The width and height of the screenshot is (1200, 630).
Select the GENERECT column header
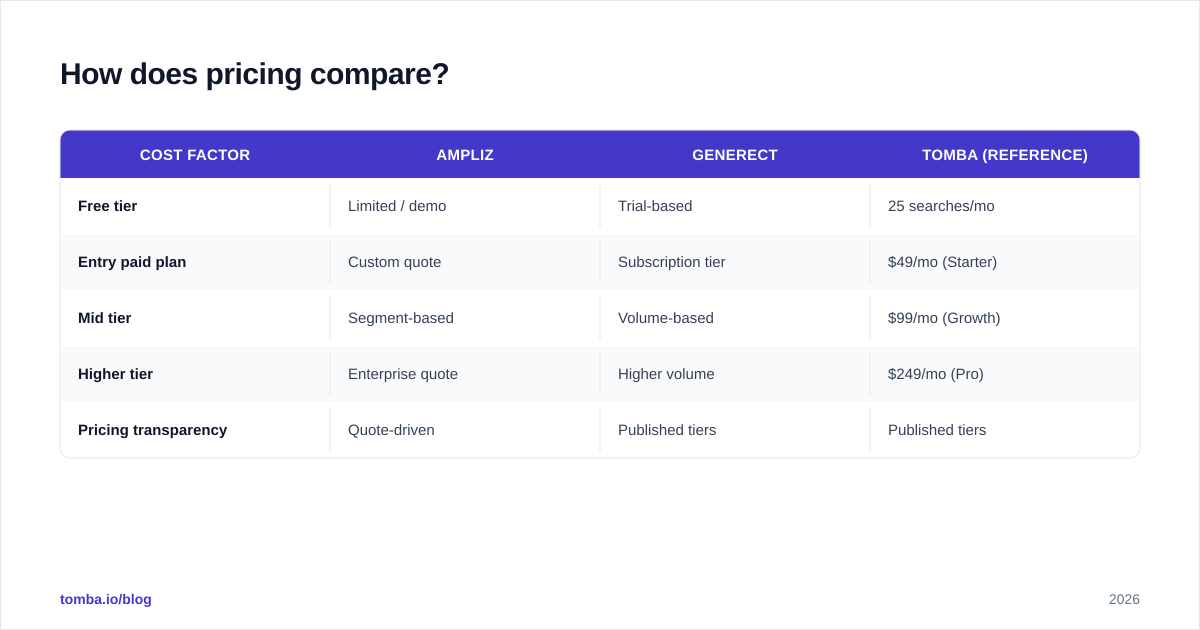pos(735,155)
